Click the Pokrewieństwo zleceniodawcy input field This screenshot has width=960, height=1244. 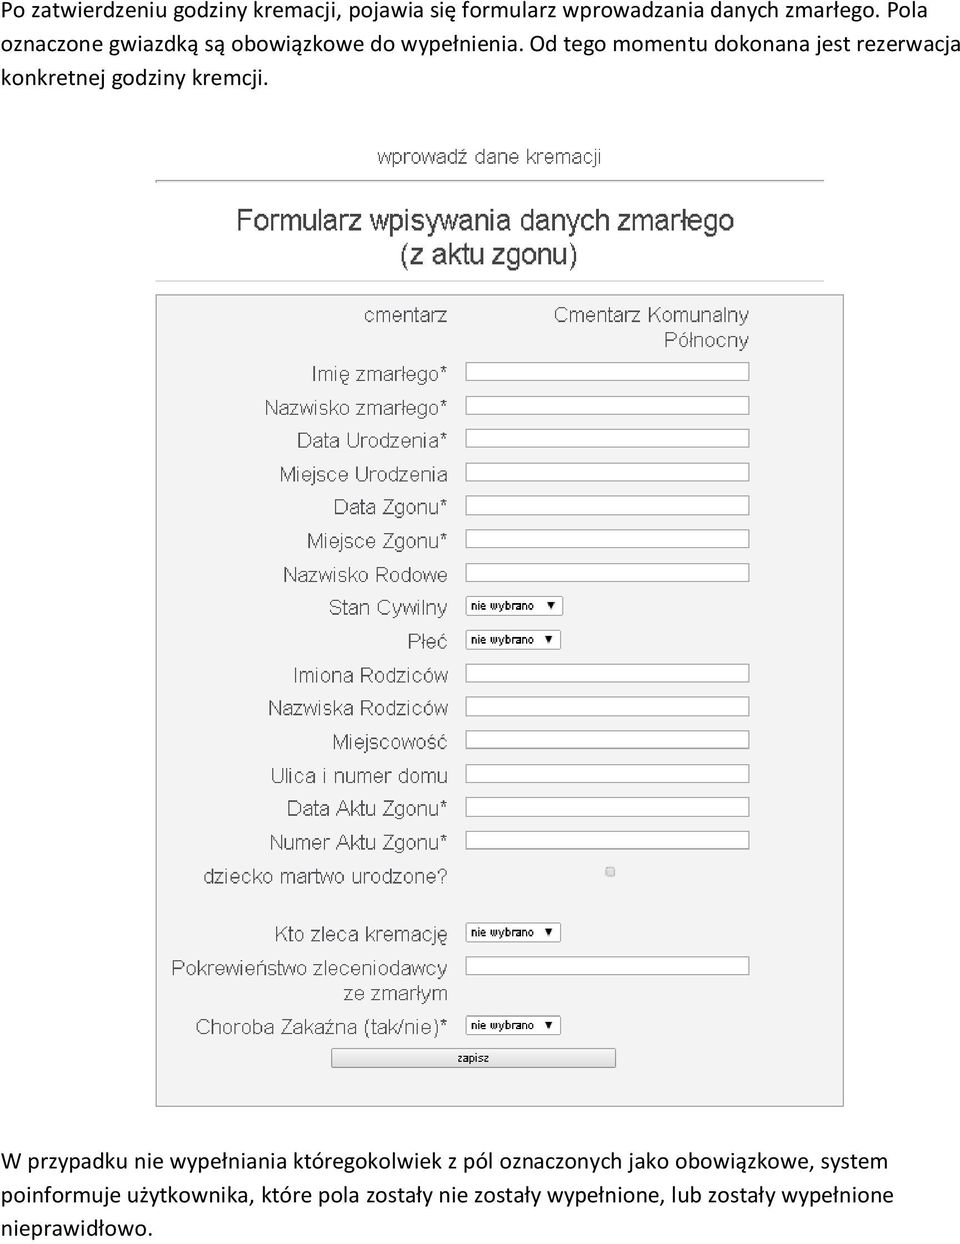pos(607,966)
